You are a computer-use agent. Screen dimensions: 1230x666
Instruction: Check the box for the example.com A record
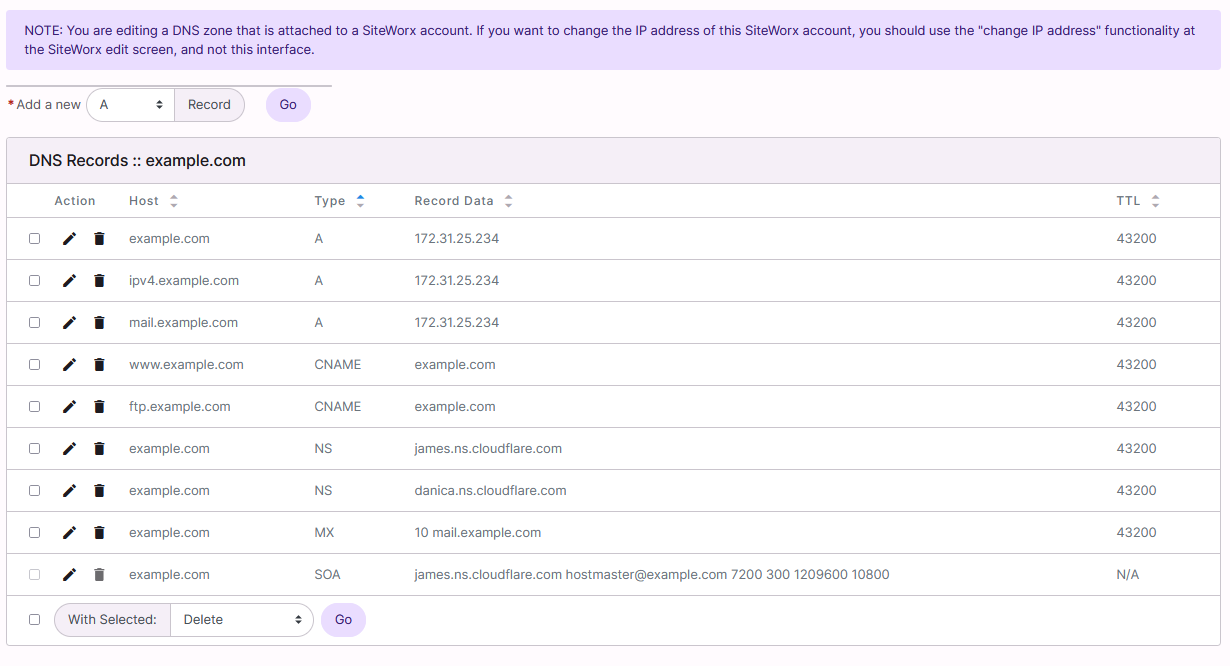point(34,238)
